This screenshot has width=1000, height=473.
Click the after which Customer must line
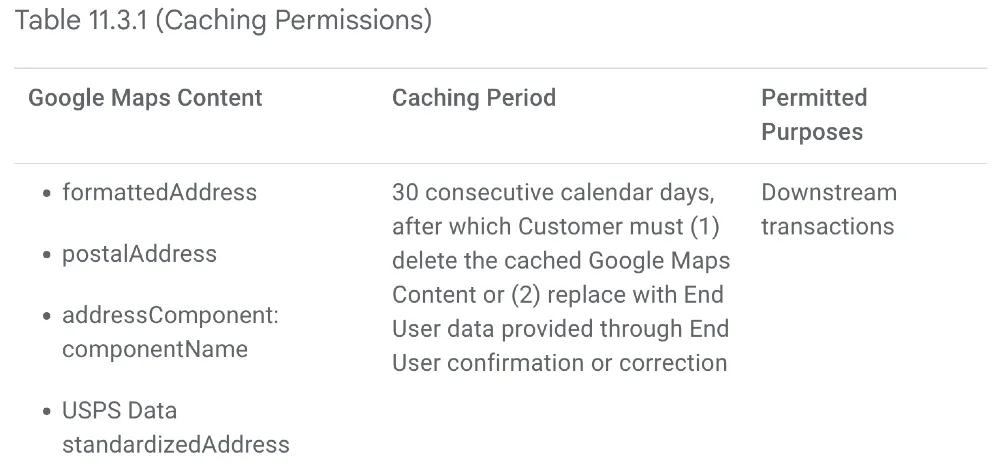point(555,226)
